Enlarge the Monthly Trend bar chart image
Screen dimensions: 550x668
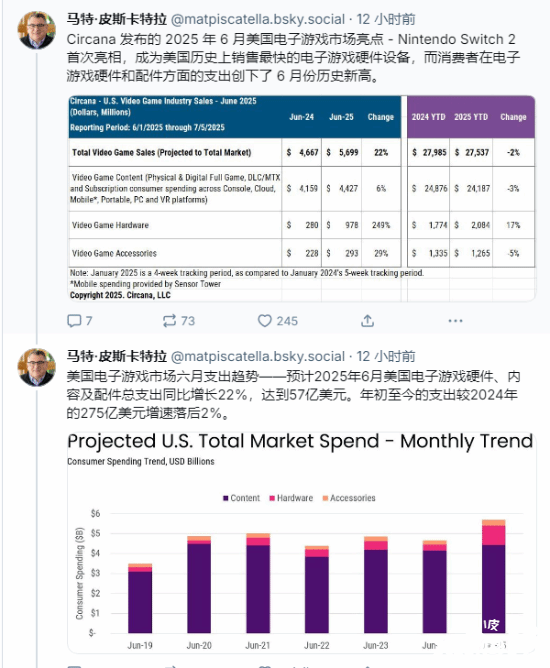[302, 543]
